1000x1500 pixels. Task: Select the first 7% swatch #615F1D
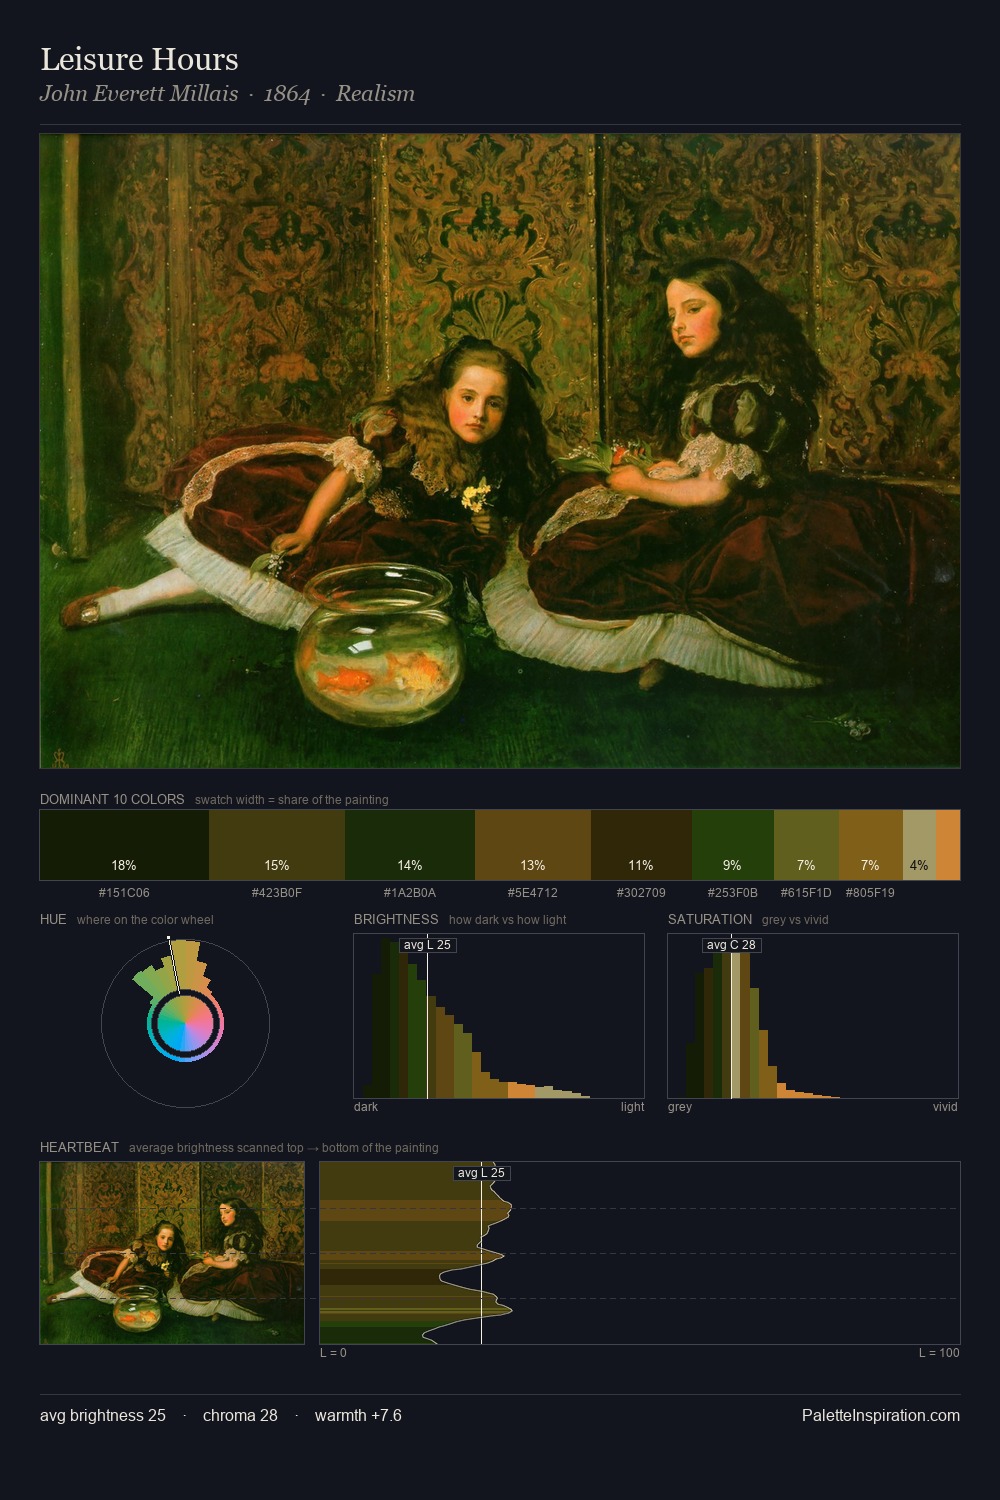(806, 845)
